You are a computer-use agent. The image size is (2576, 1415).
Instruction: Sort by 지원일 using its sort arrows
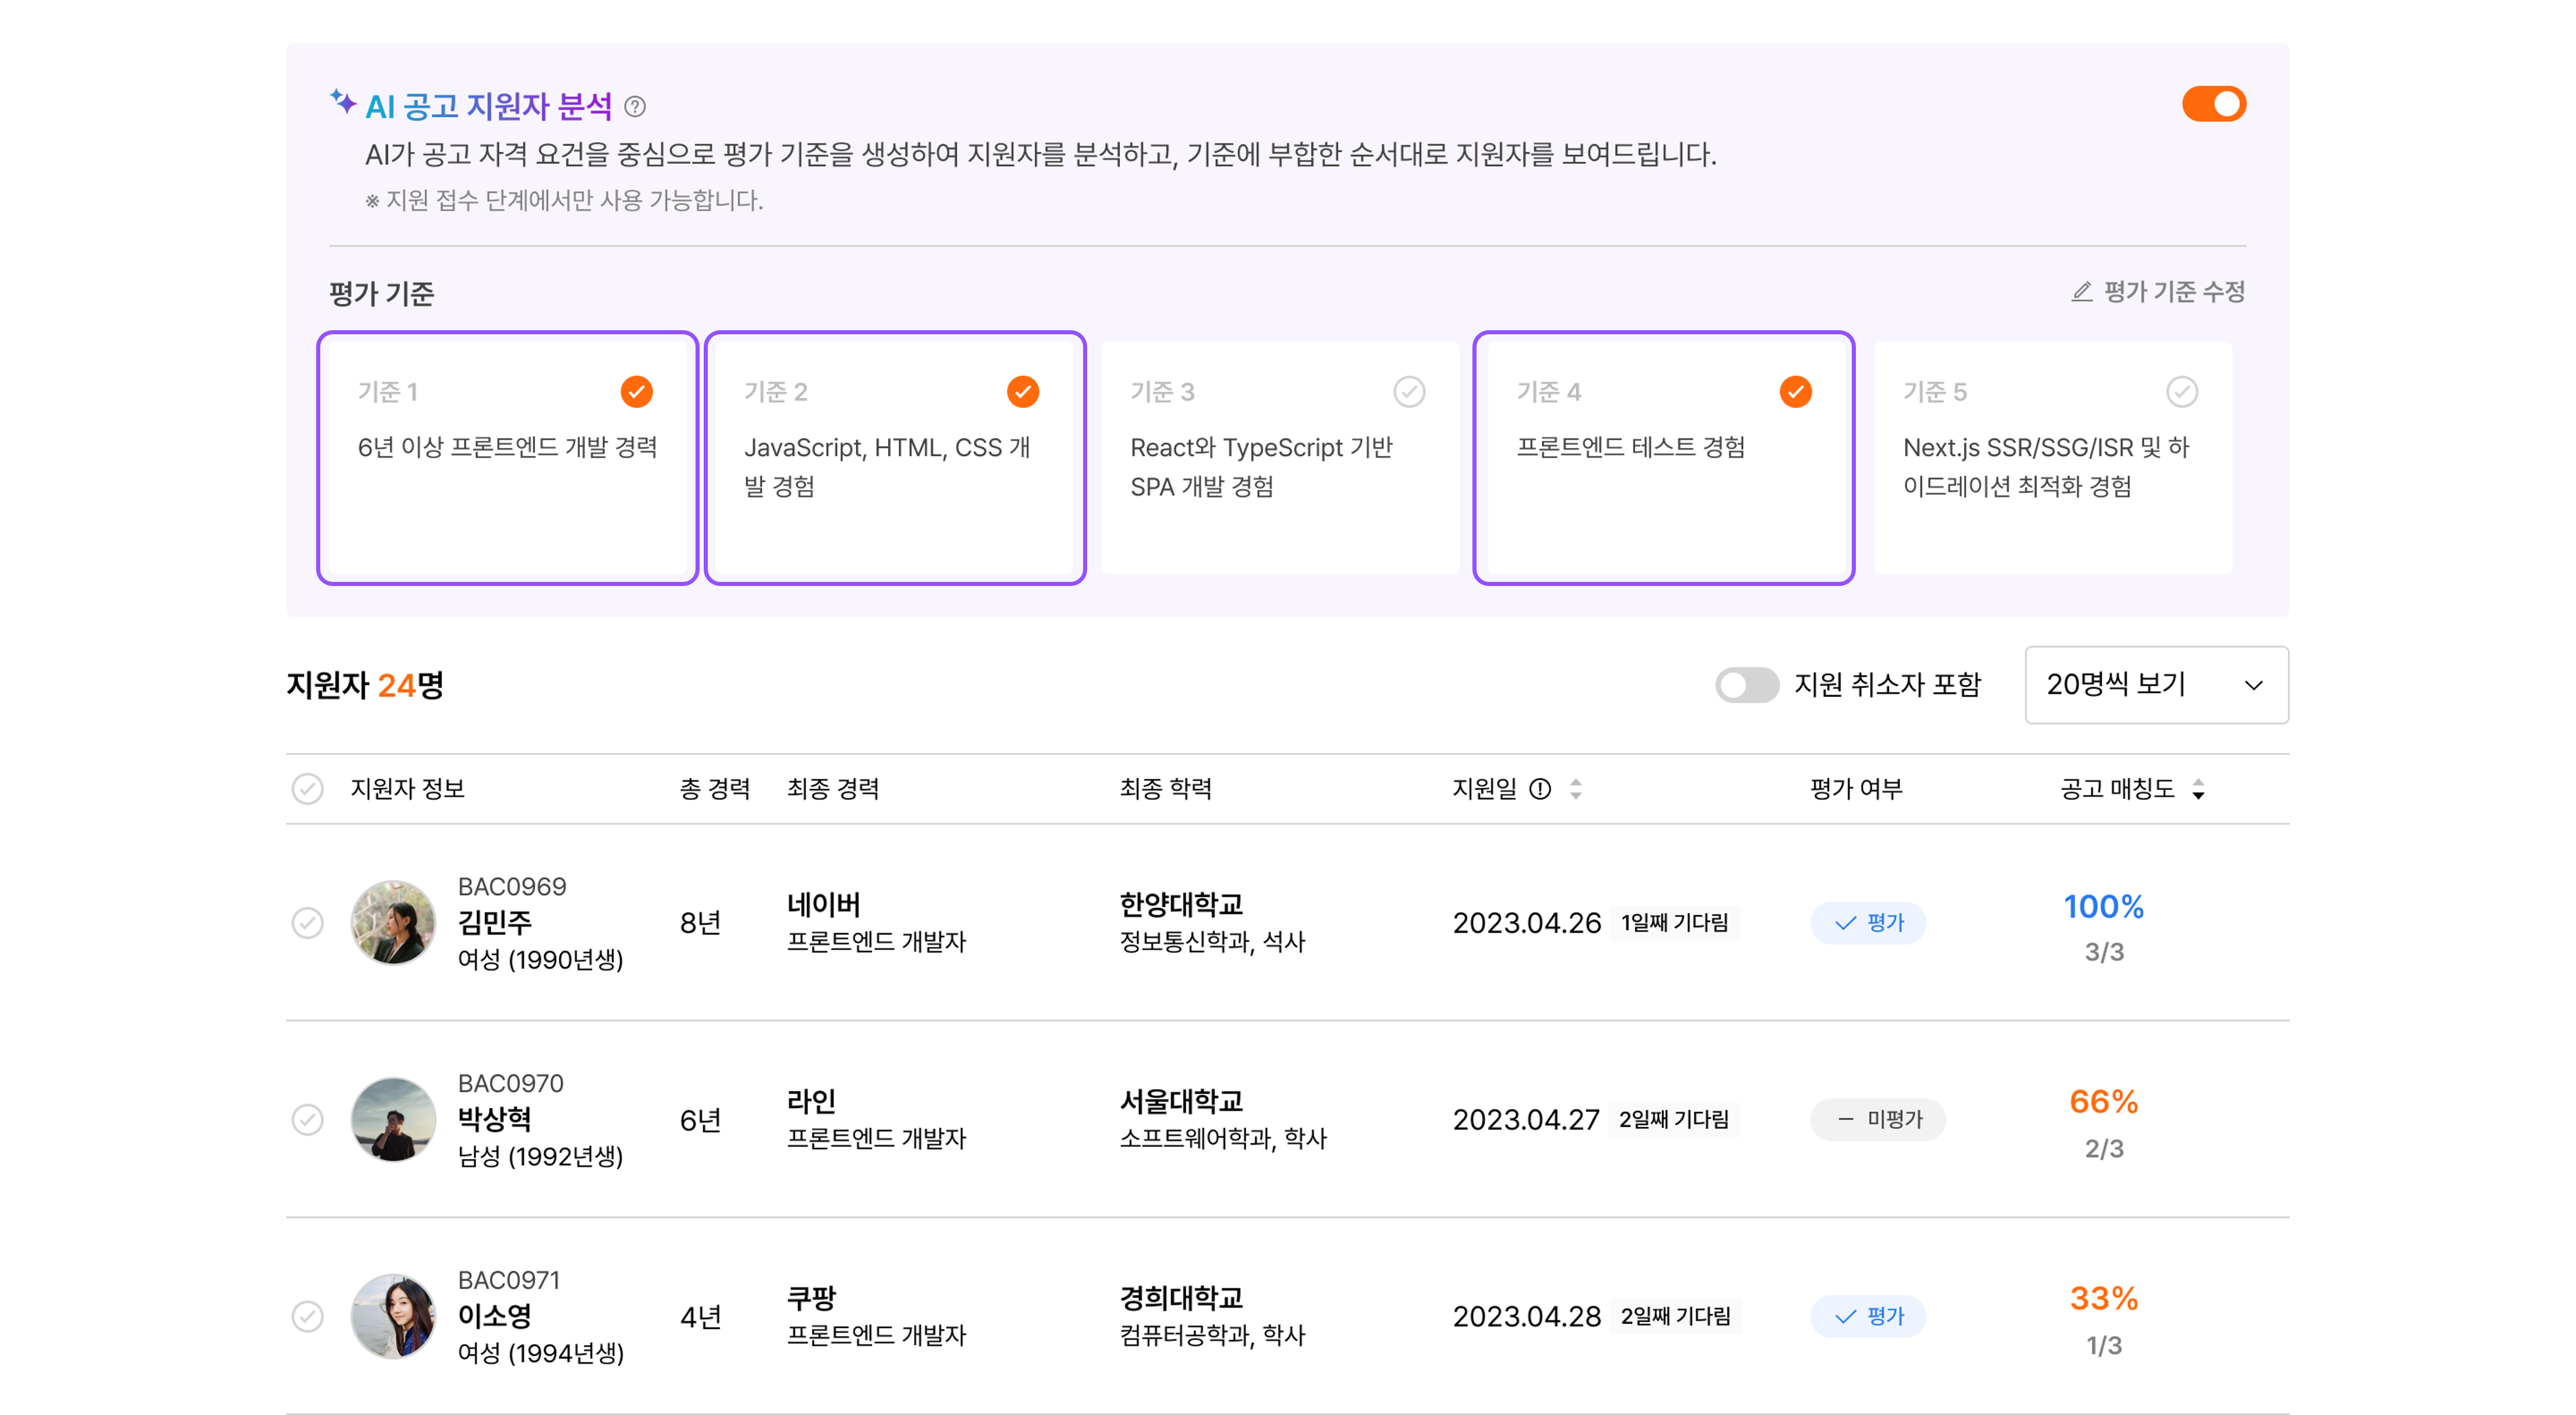1576,789
